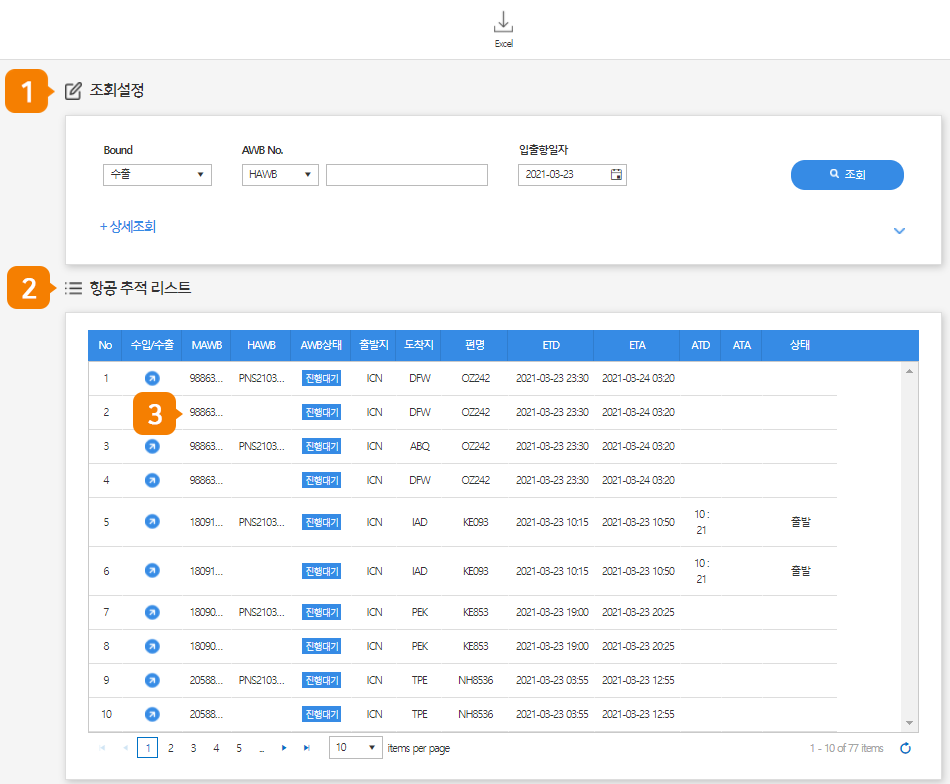Open more pages with the ellipsis
This screenshot has width=950, height=784.
tap(261, 749)
